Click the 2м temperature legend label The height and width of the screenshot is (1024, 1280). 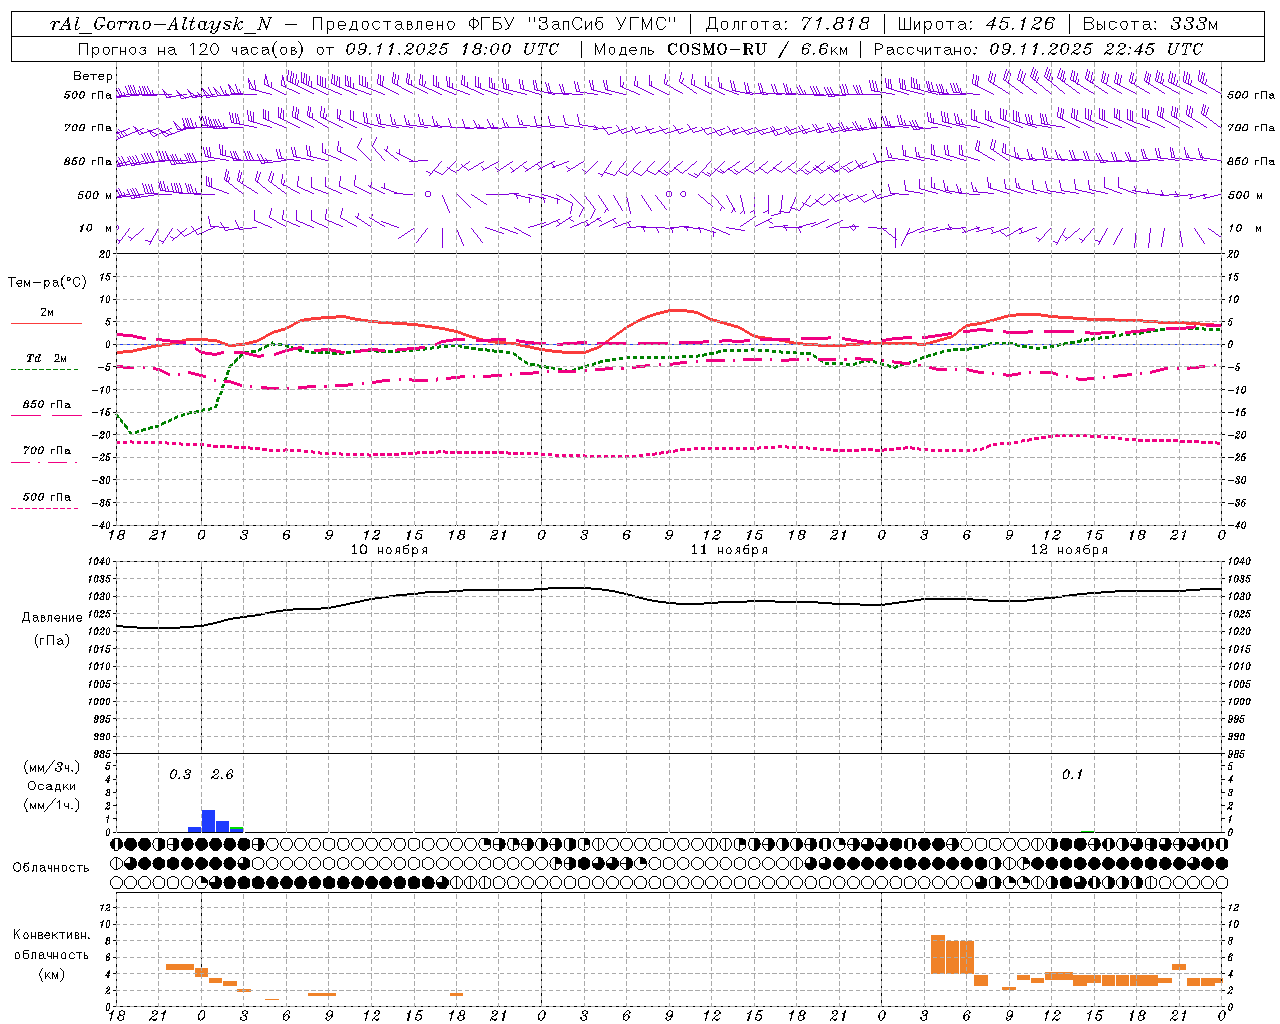tap(47, 312)
